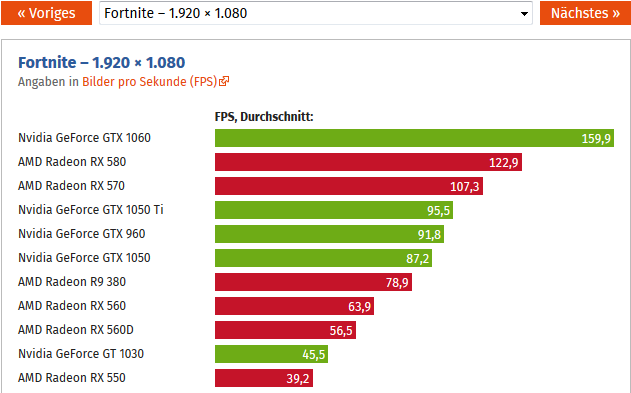
Task: Select the Nvidia GeForce GTX 1050 label
Action: coord(84,258)
